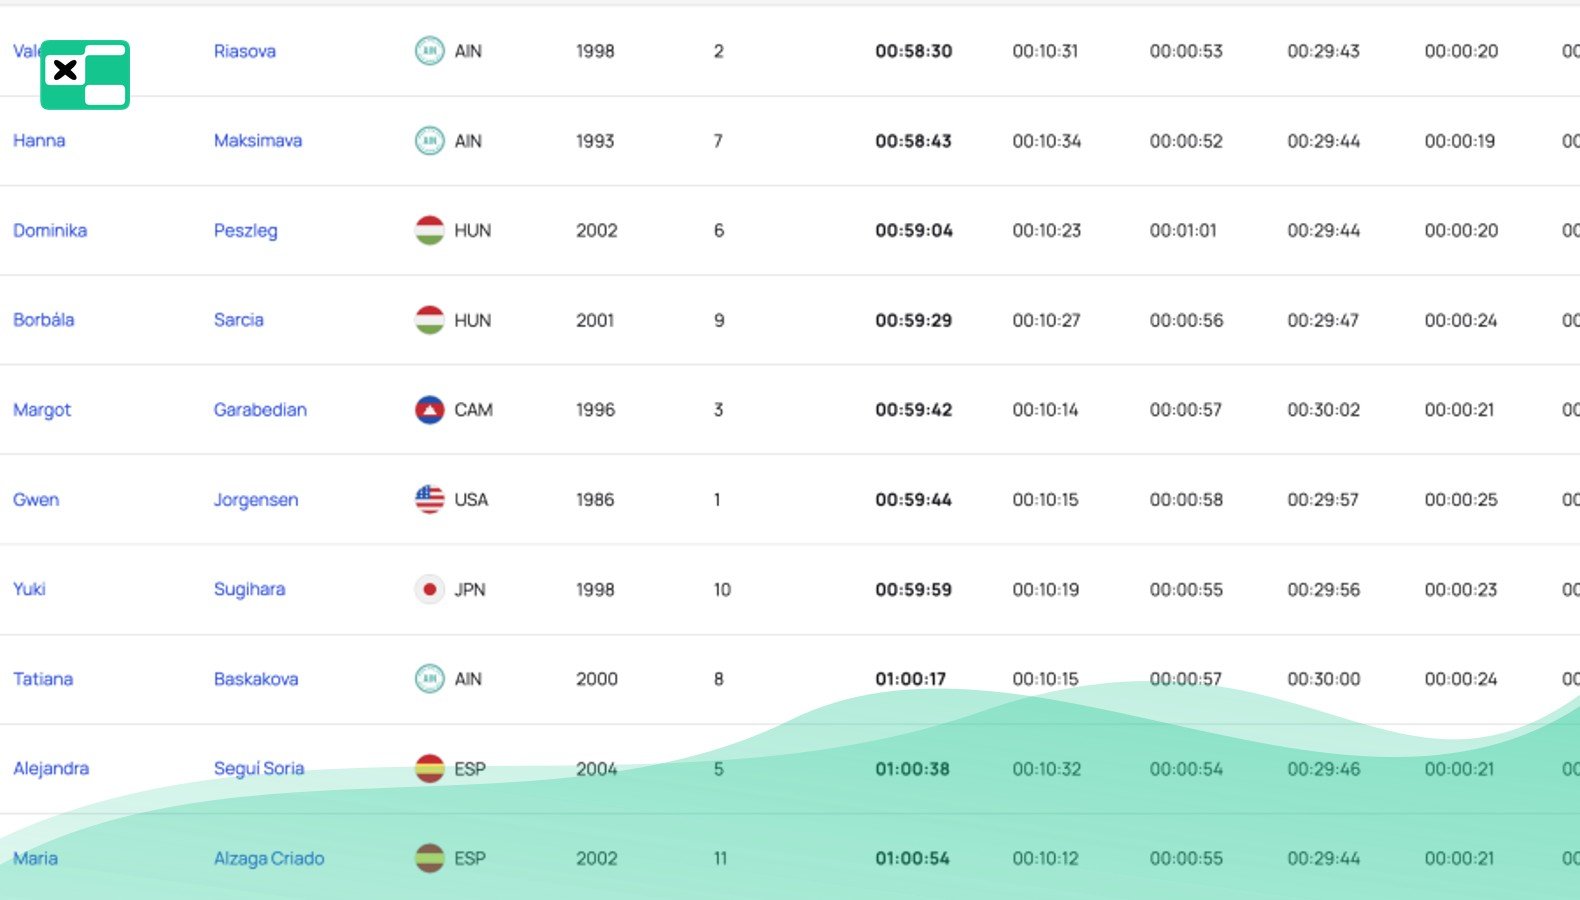Screen dimensions: 1580x900
Task: Open the Yuki first name link
Action: pos(29,589)
